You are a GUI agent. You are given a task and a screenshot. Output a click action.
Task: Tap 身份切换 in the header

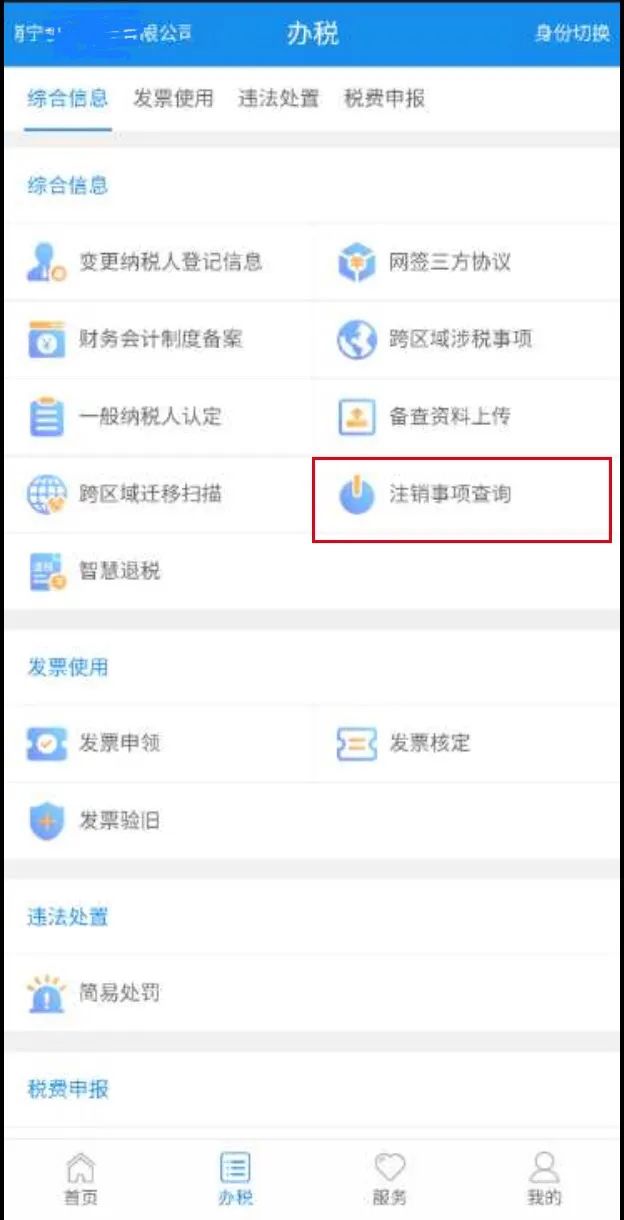point(572,32)
